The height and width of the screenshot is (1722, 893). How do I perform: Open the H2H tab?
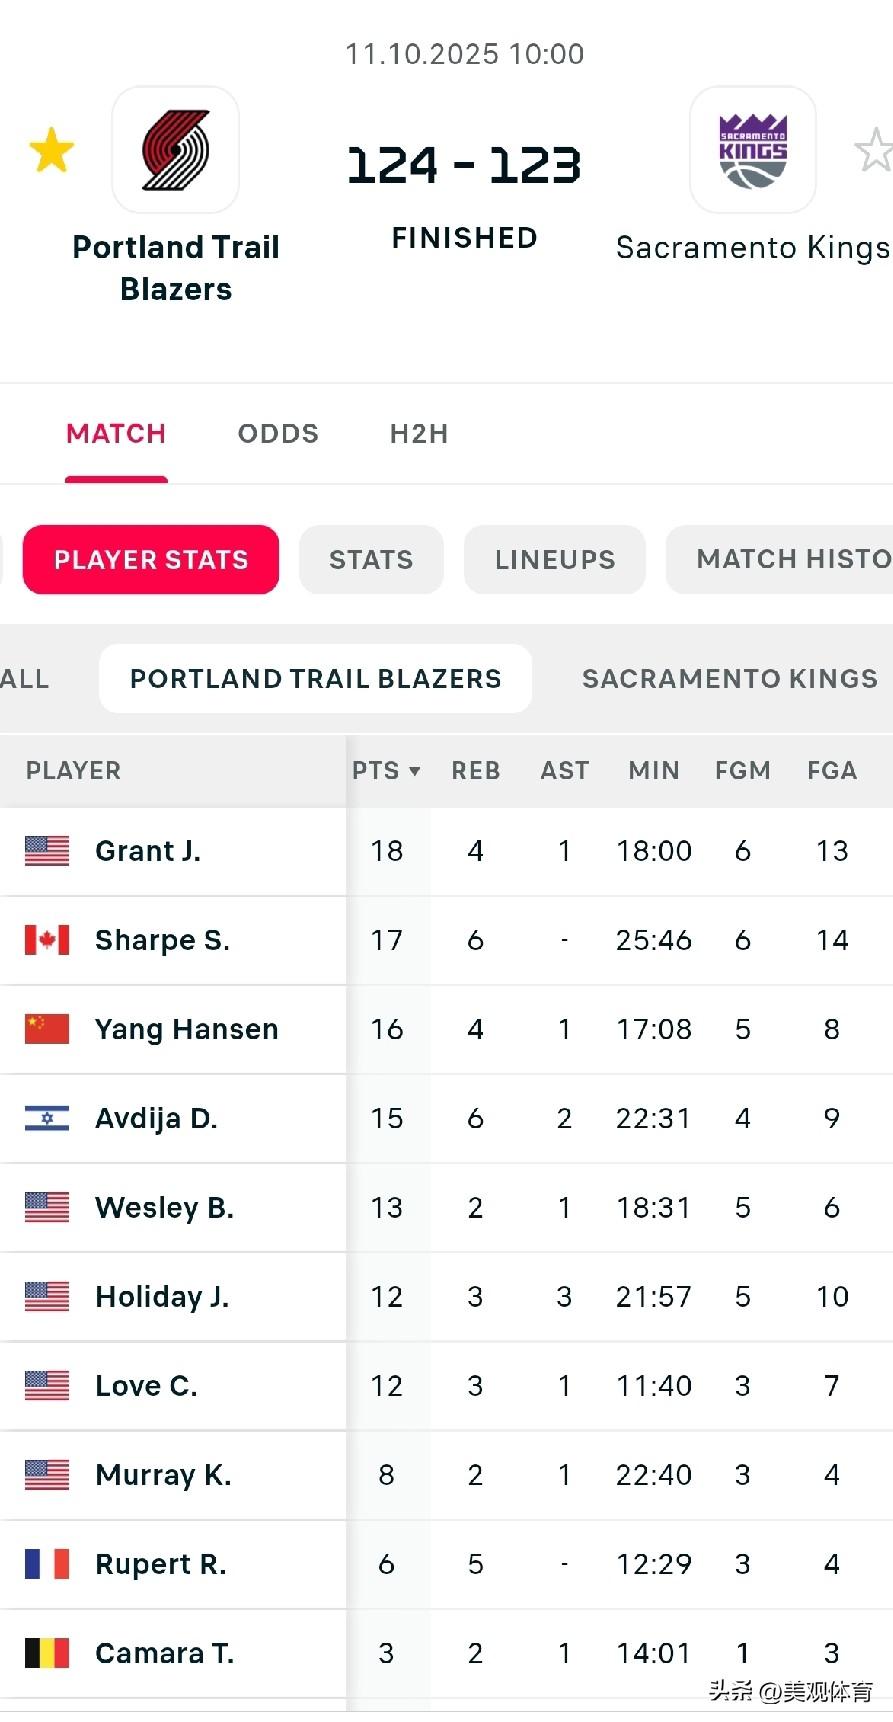419,434
